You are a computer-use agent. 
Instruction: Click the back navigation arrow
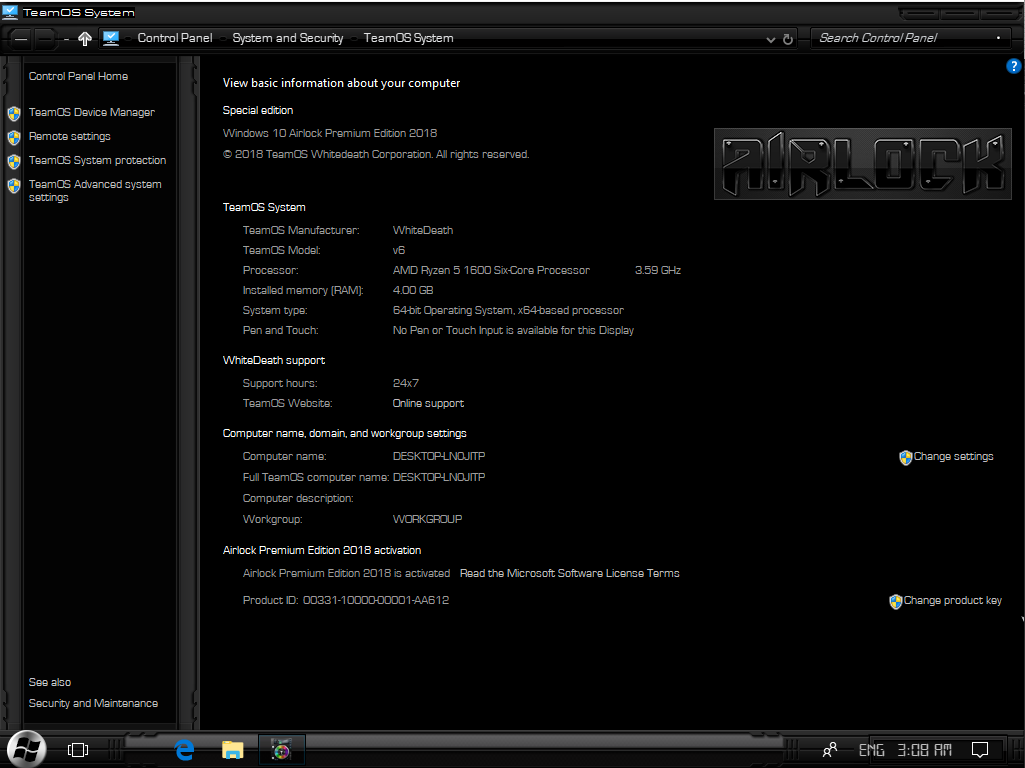21,39
